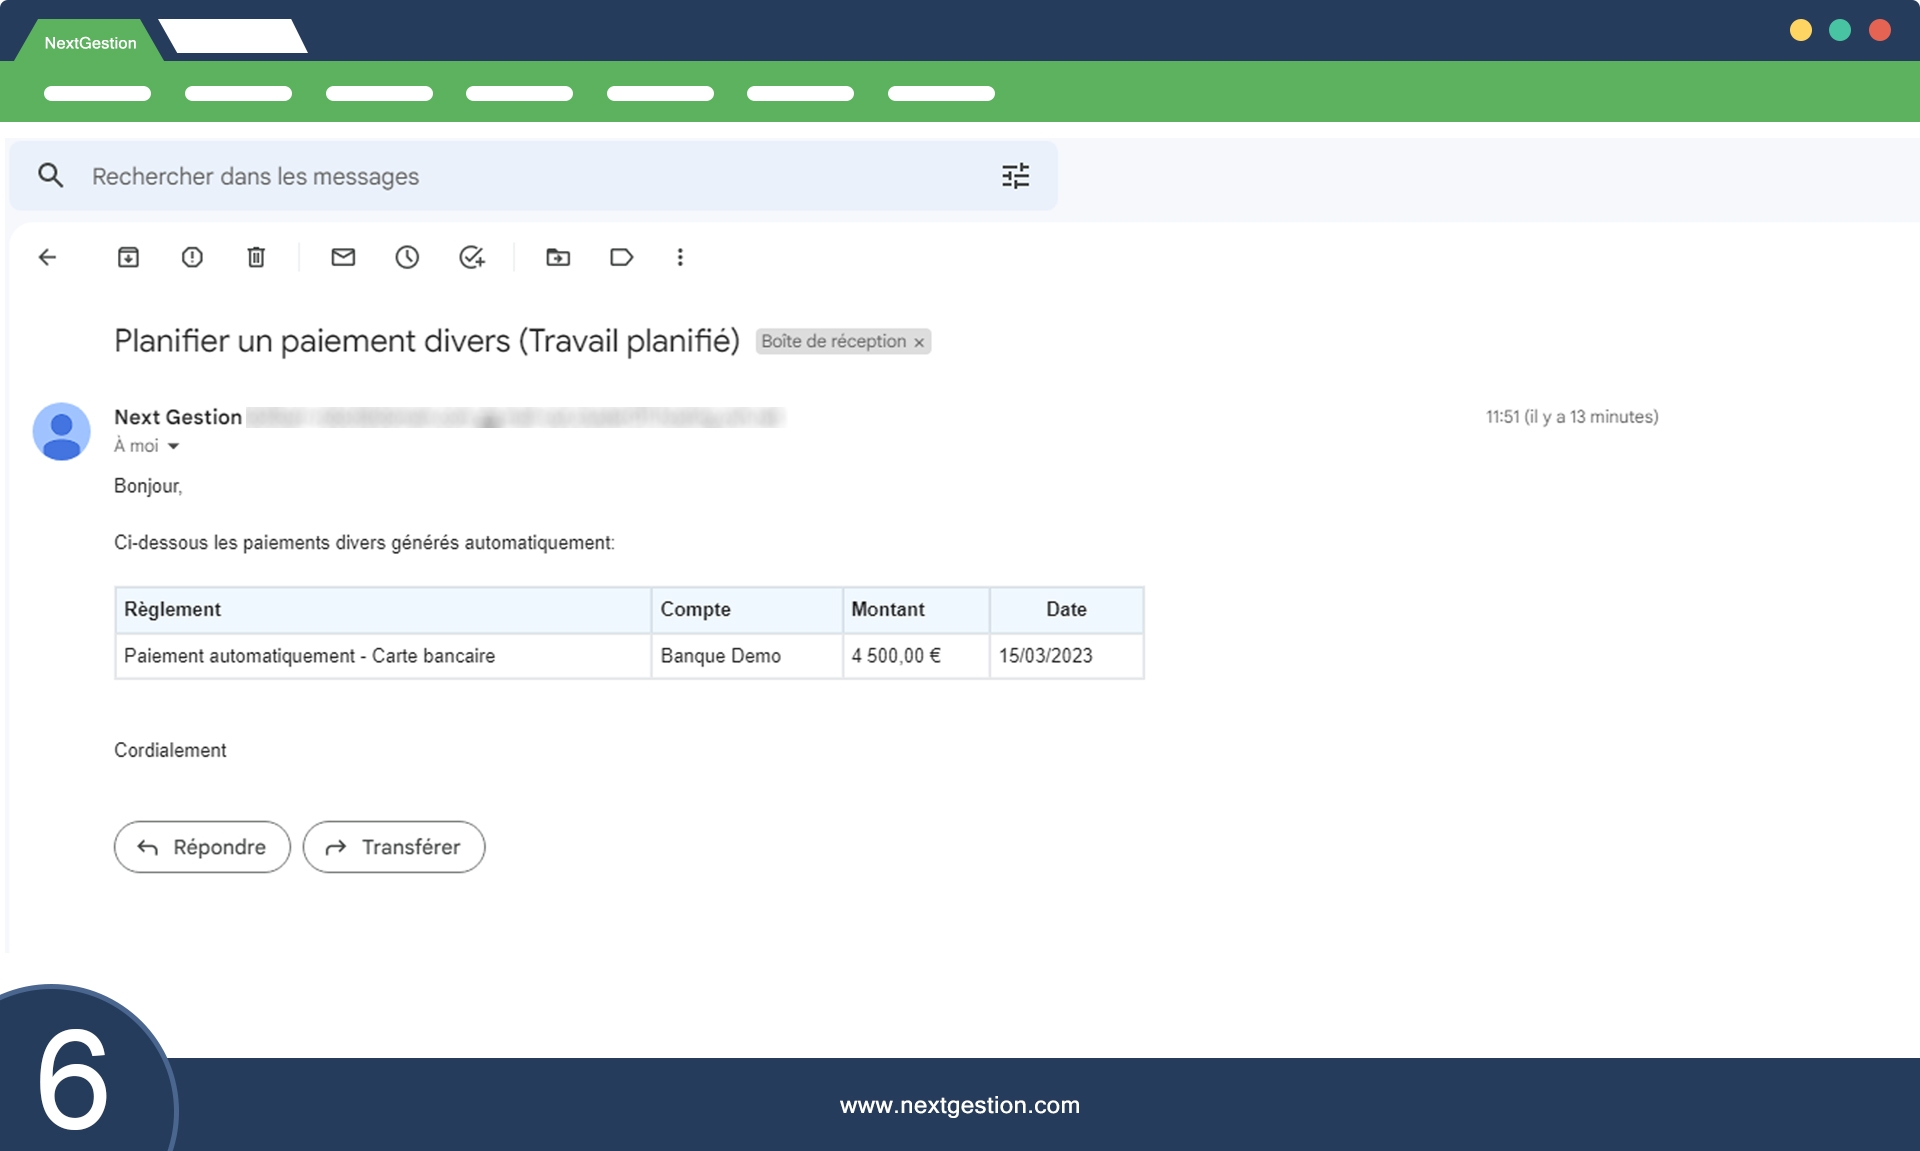1920x1151 pixels.
Task: Click the Transférer button
Action: [394, 847]
